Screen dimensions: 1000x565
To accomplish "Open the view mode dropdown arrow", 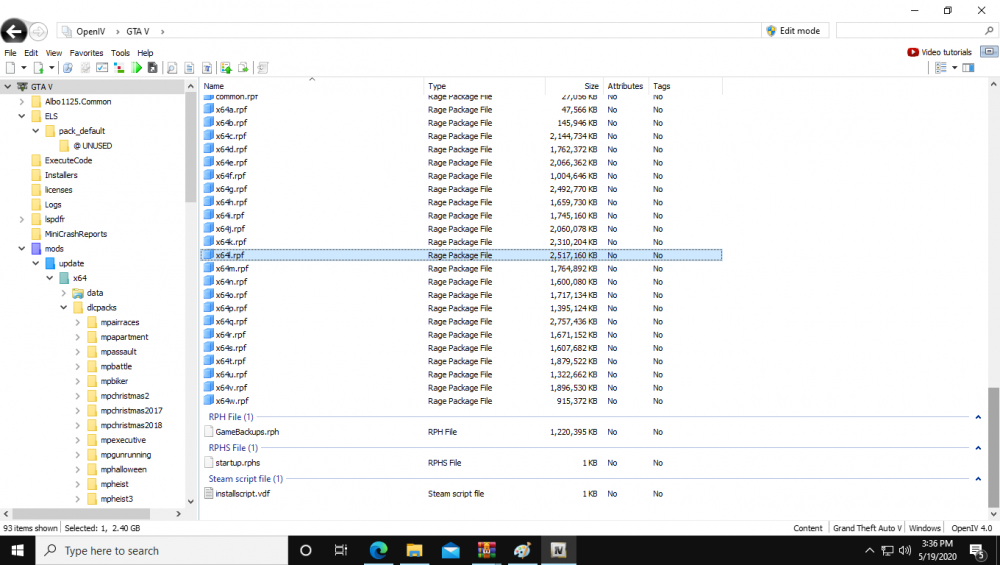I will pos(954,68).
